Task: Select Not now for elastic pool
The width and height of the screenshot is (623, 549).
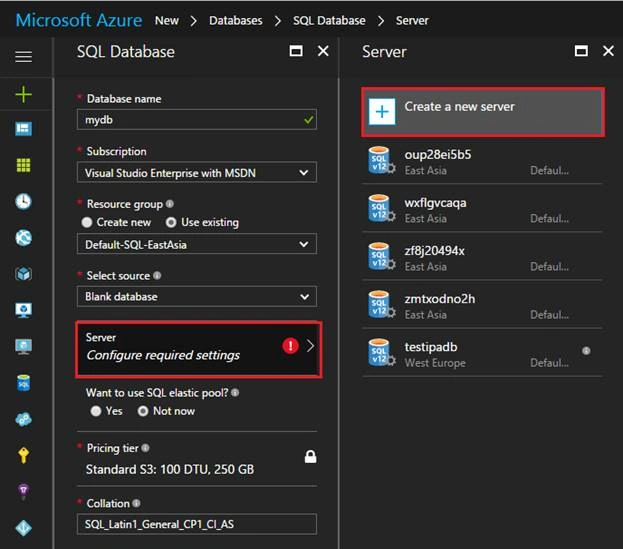Action: point(143,411)
